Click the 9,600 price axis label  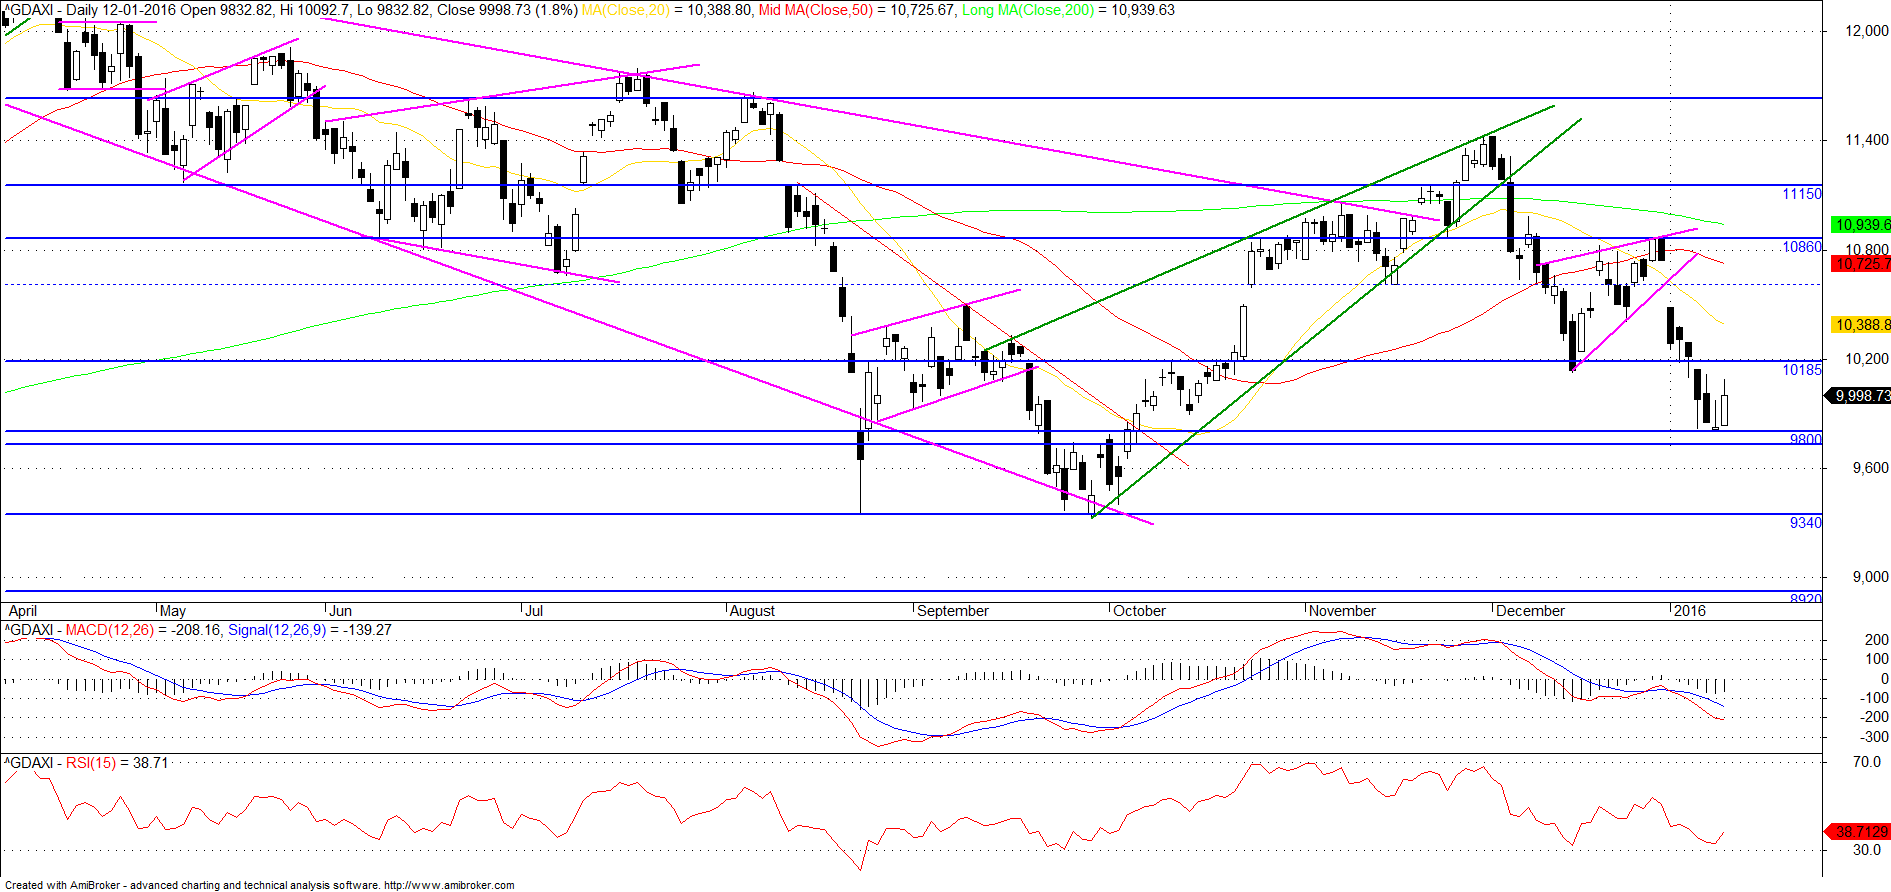coord(1871,468)
